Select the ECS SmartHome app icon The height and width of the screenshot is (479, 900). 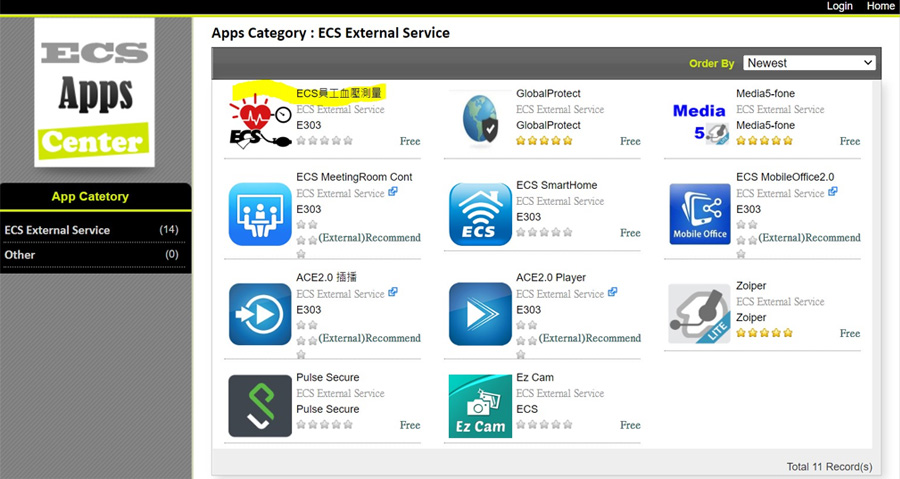point(480,214)
